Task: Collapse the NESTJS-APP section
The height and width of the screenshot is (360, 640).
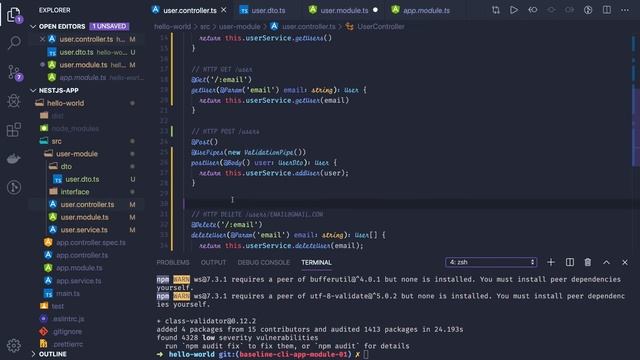Action: pos(33,90)
